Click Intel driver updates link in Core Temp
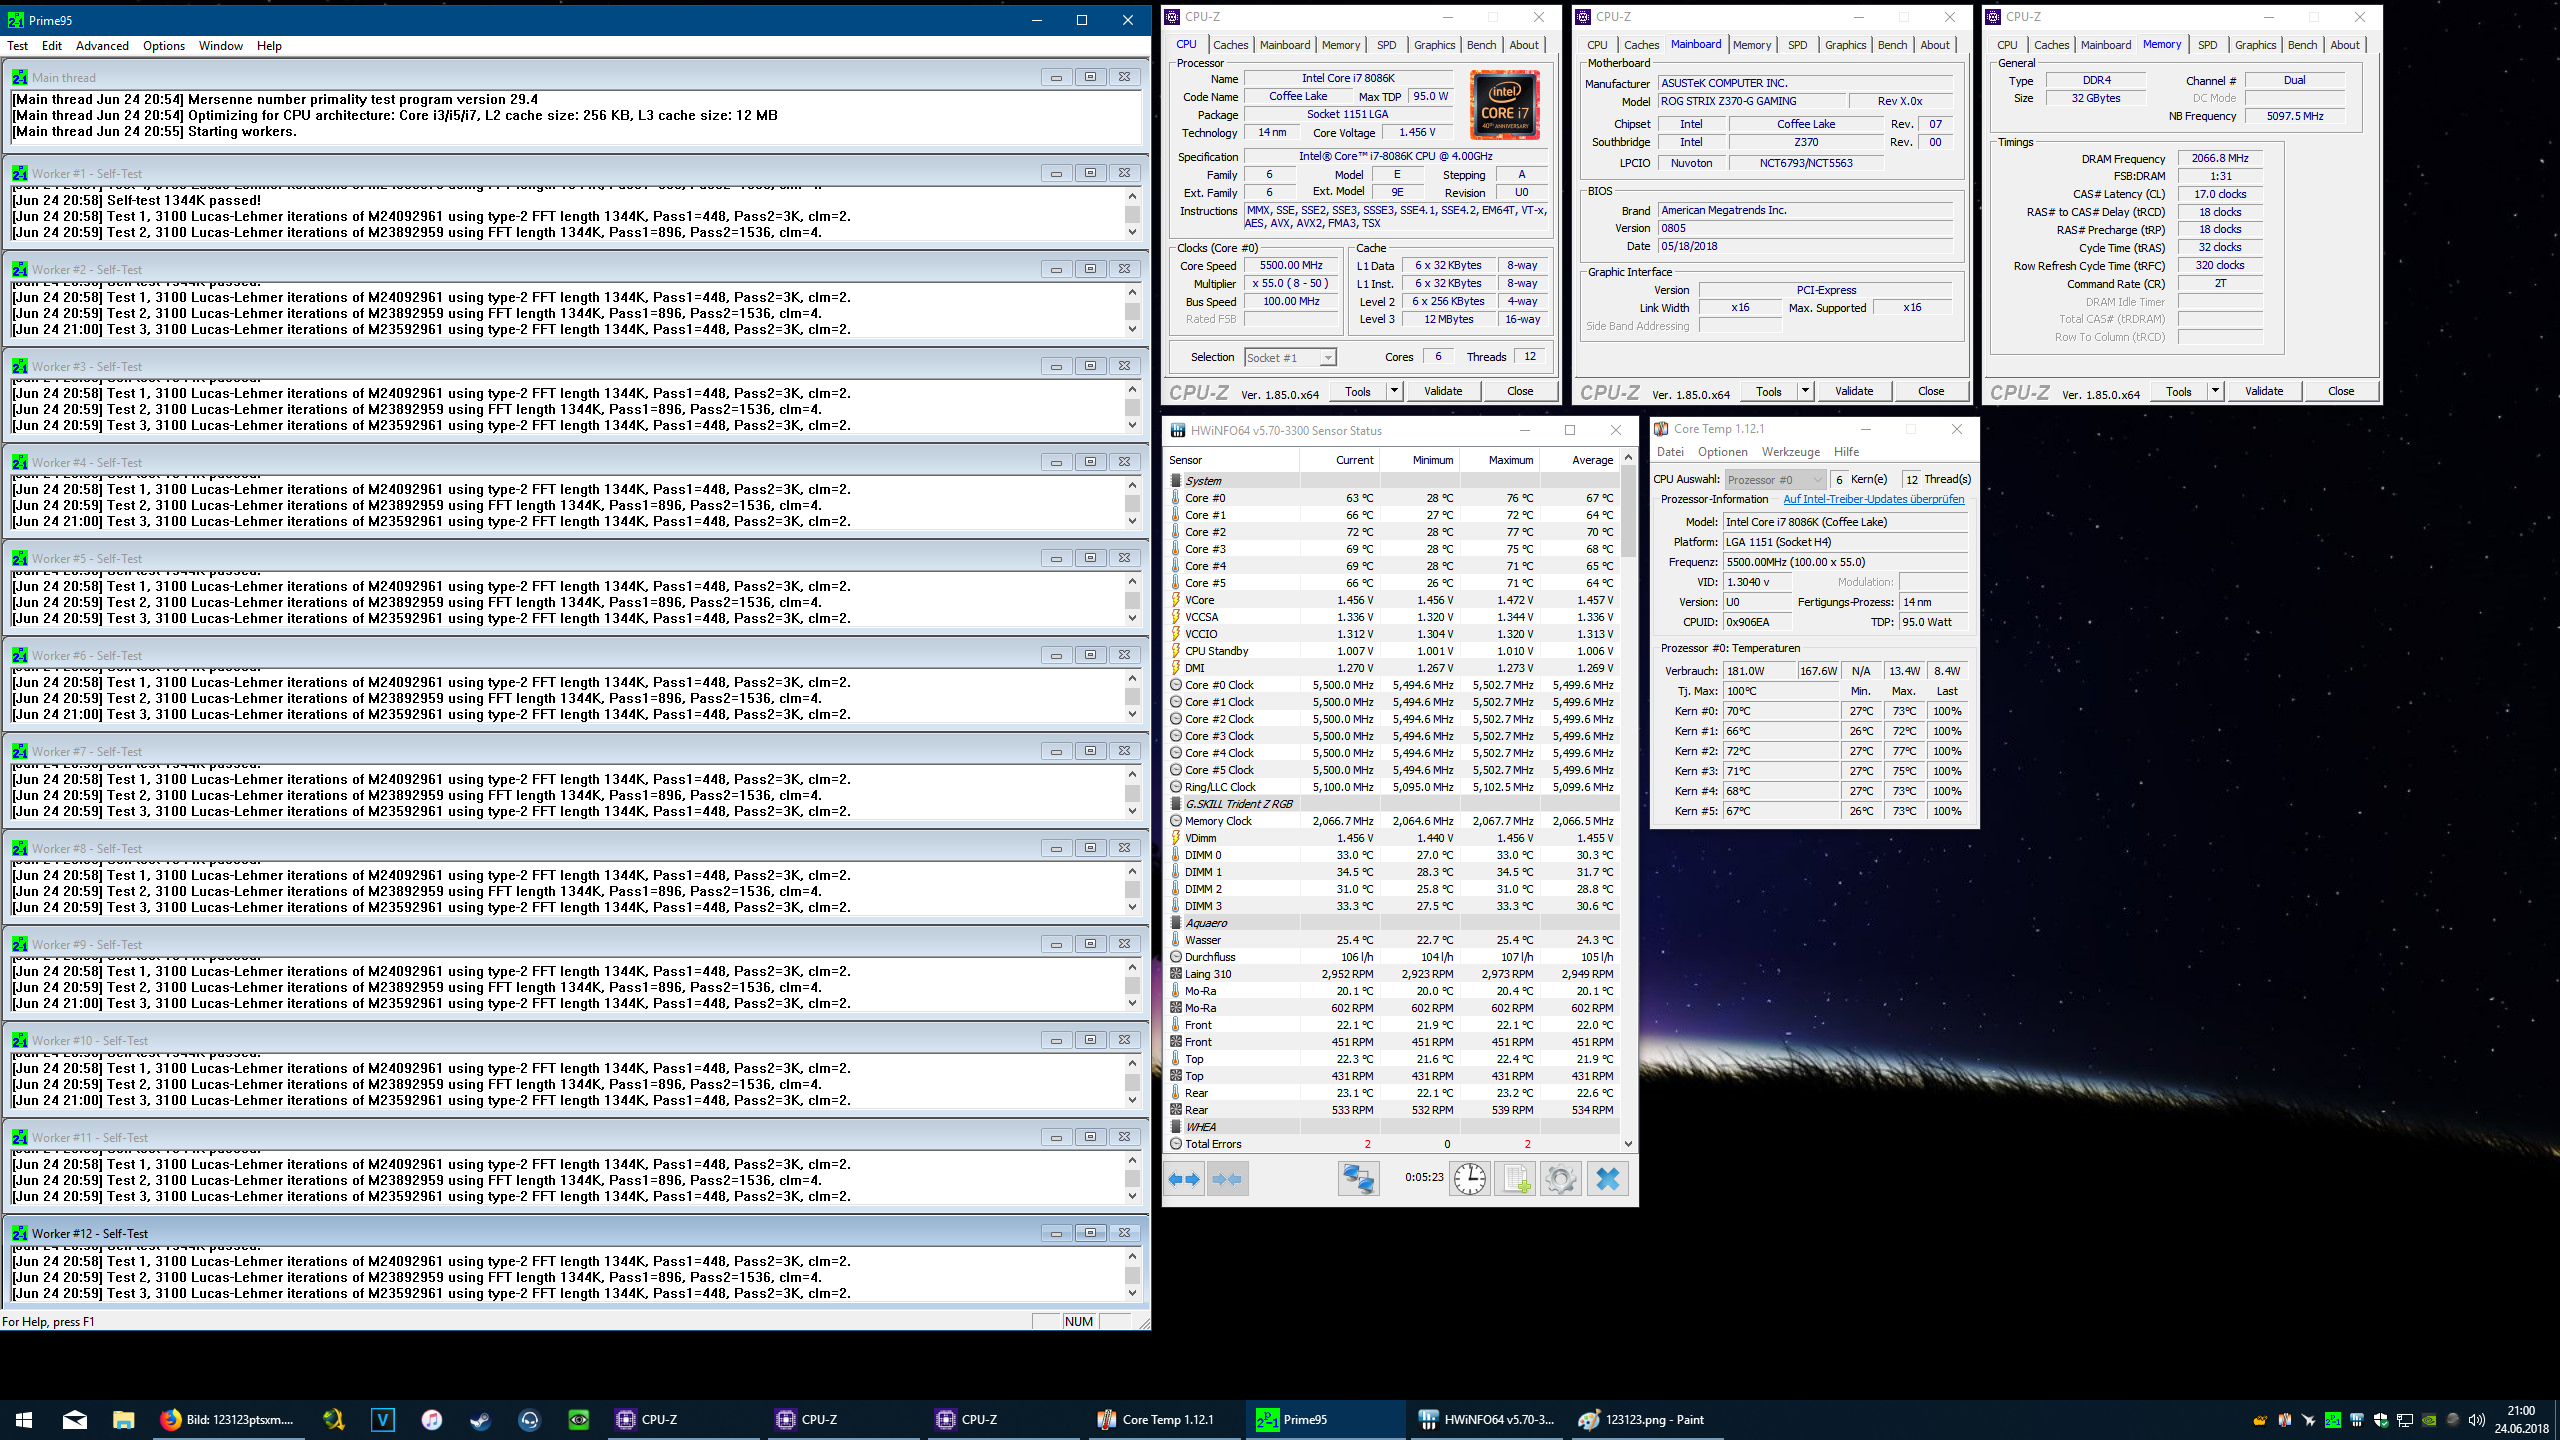Screen dimensions: 2560x1440 point(1873,499)
